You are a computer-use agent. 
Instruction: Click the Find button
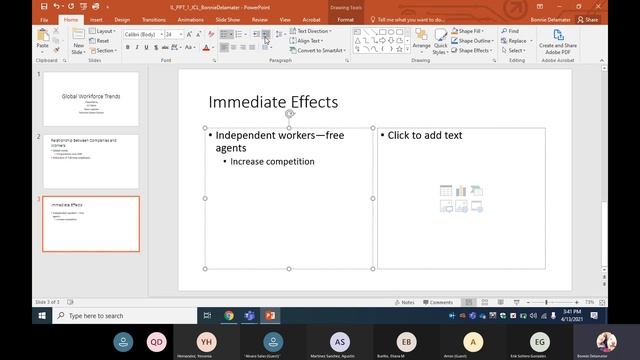click(510, 31)
